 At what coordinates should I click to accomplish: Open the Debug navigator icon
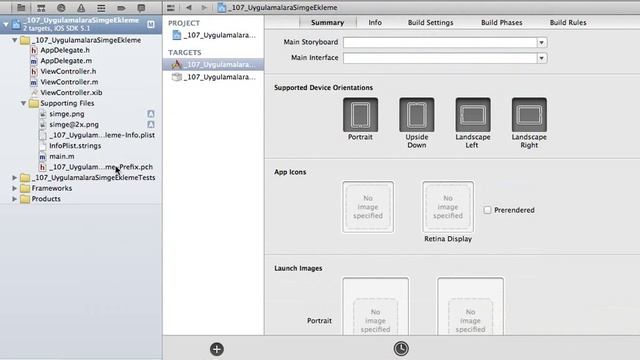click(101, 7)
